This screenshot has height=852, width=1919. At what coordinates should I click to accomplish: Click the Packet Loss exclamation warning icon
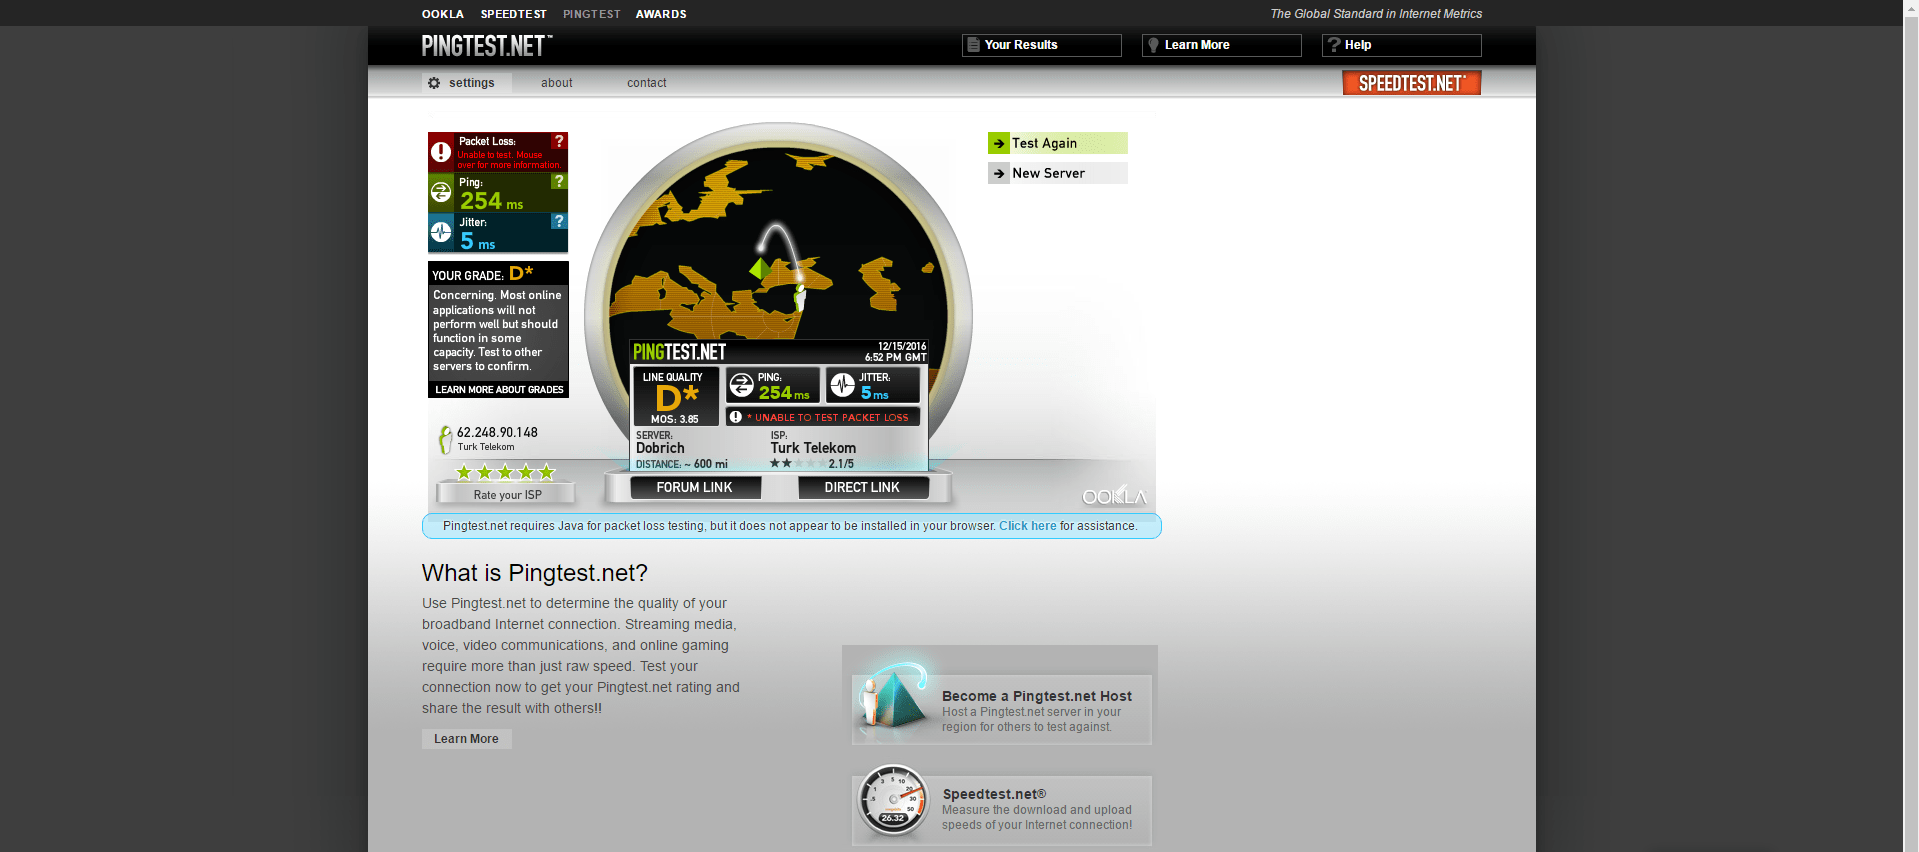(x=441, y=152)
